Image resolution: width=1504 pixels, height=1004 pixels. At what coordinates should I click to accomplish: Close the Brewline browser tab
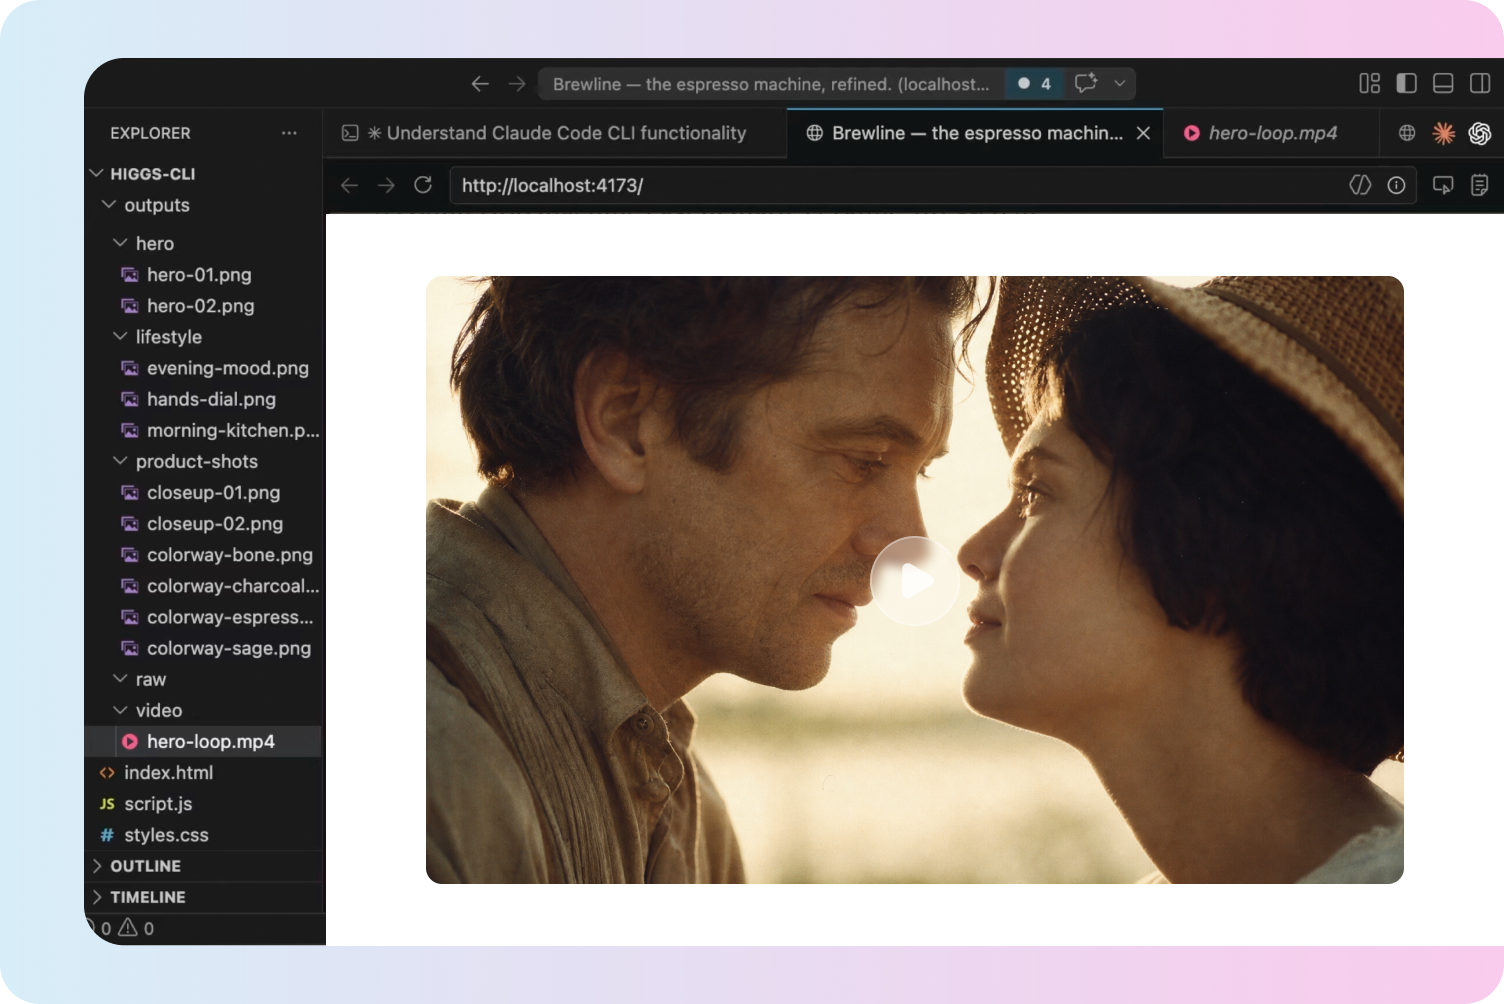[x=1143, y=133]
